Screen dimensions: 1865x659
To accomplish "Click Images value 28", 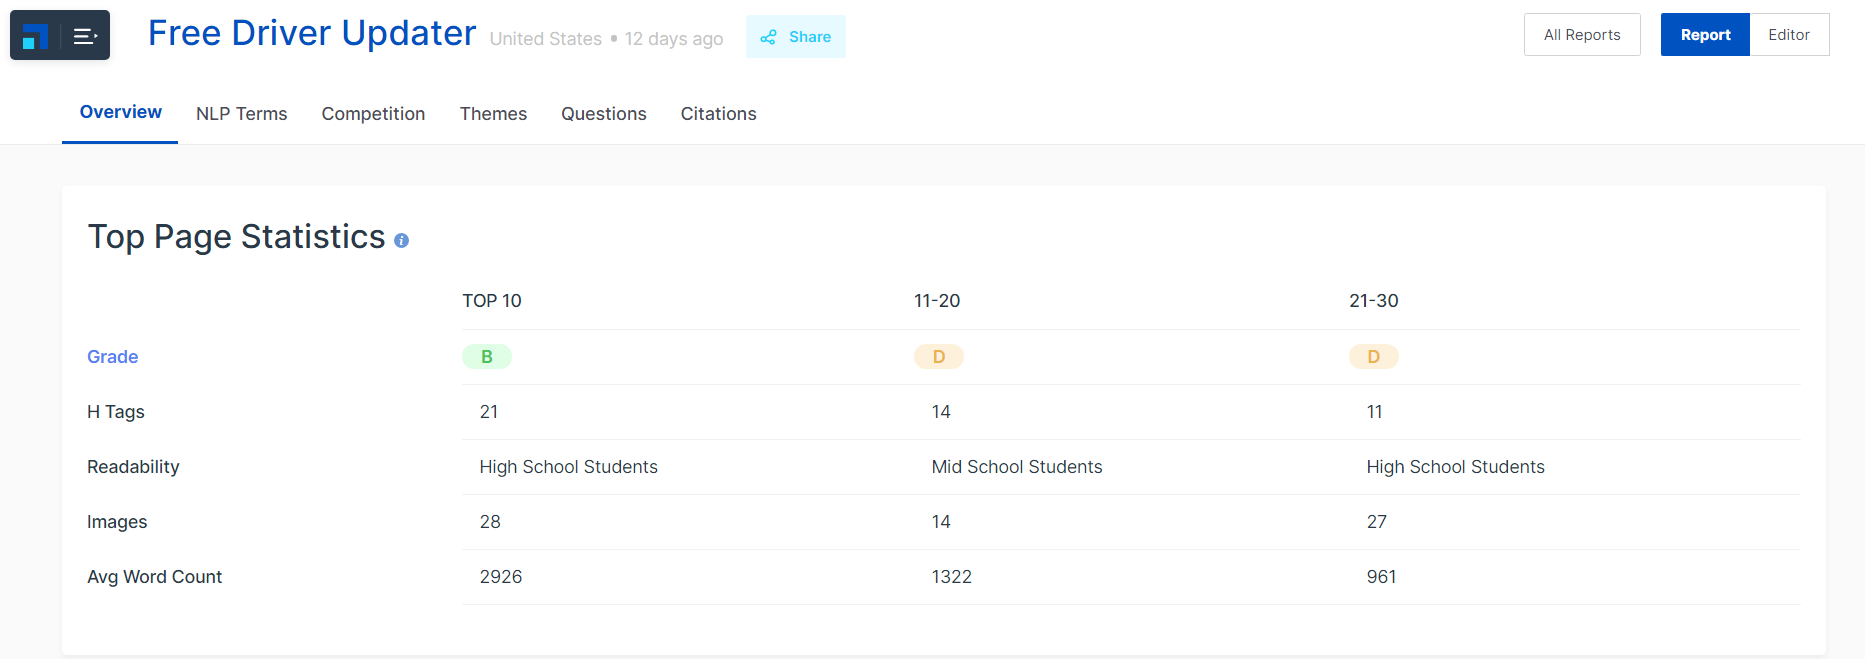I will coord(490,522).
